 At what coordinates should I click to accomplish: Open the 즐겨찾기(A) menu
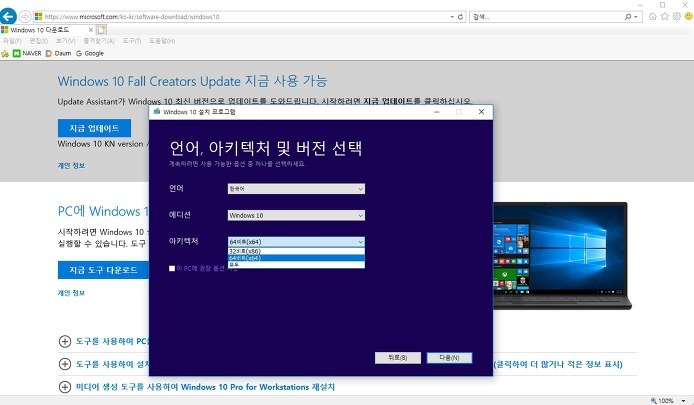pos(99,41)
